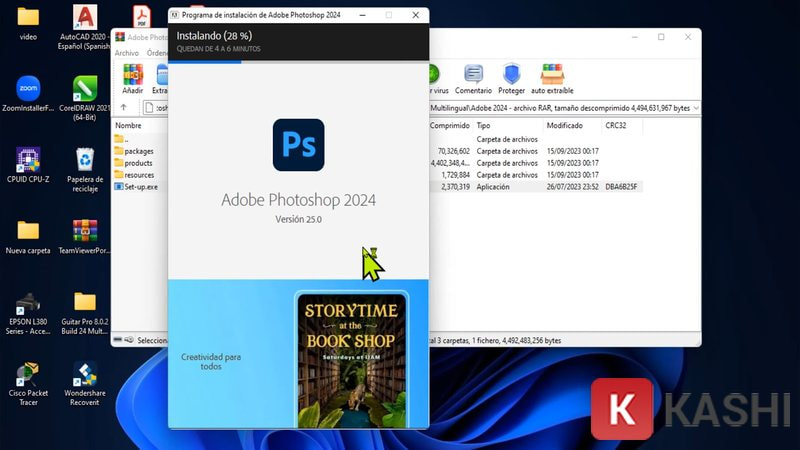
Task: Minimize the WinRAR window
Action: click(x=635, y=37)
